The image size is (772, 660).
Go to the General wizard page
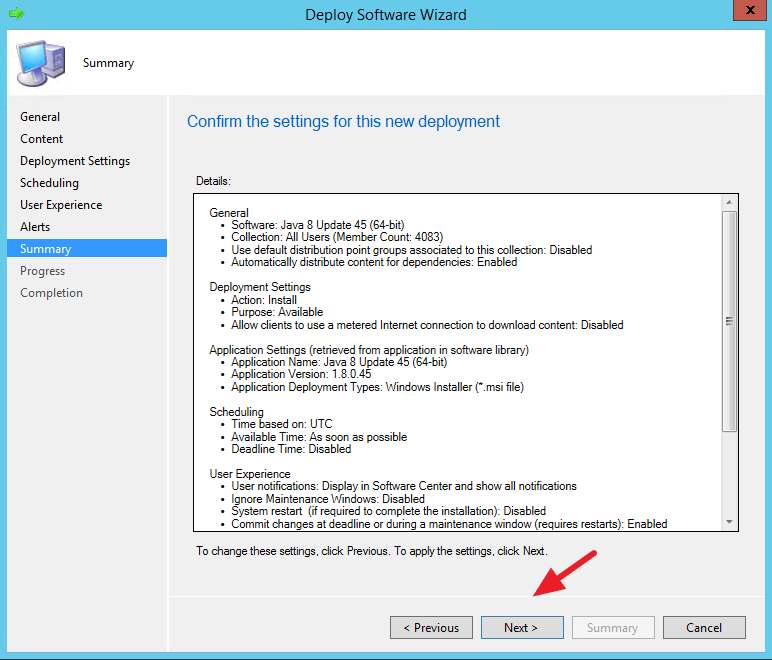tap(40, 117)
